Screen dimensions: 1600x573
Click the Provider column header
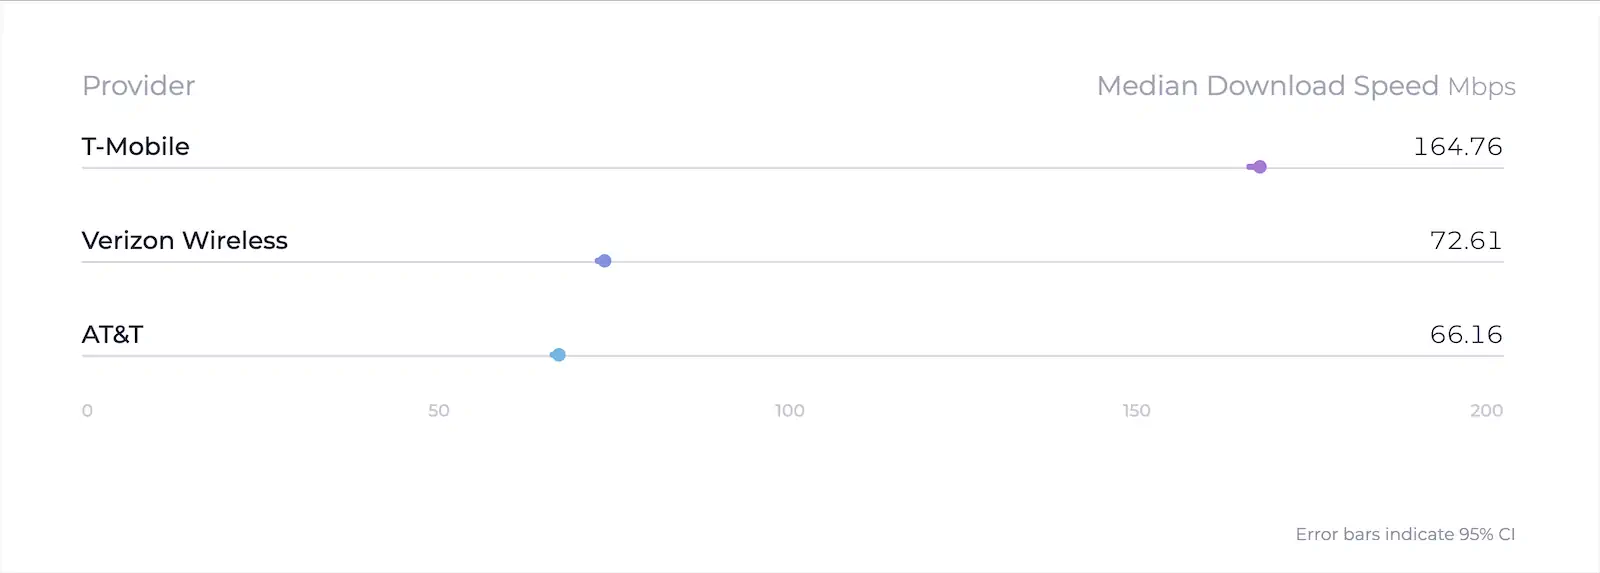coord(138,86)
